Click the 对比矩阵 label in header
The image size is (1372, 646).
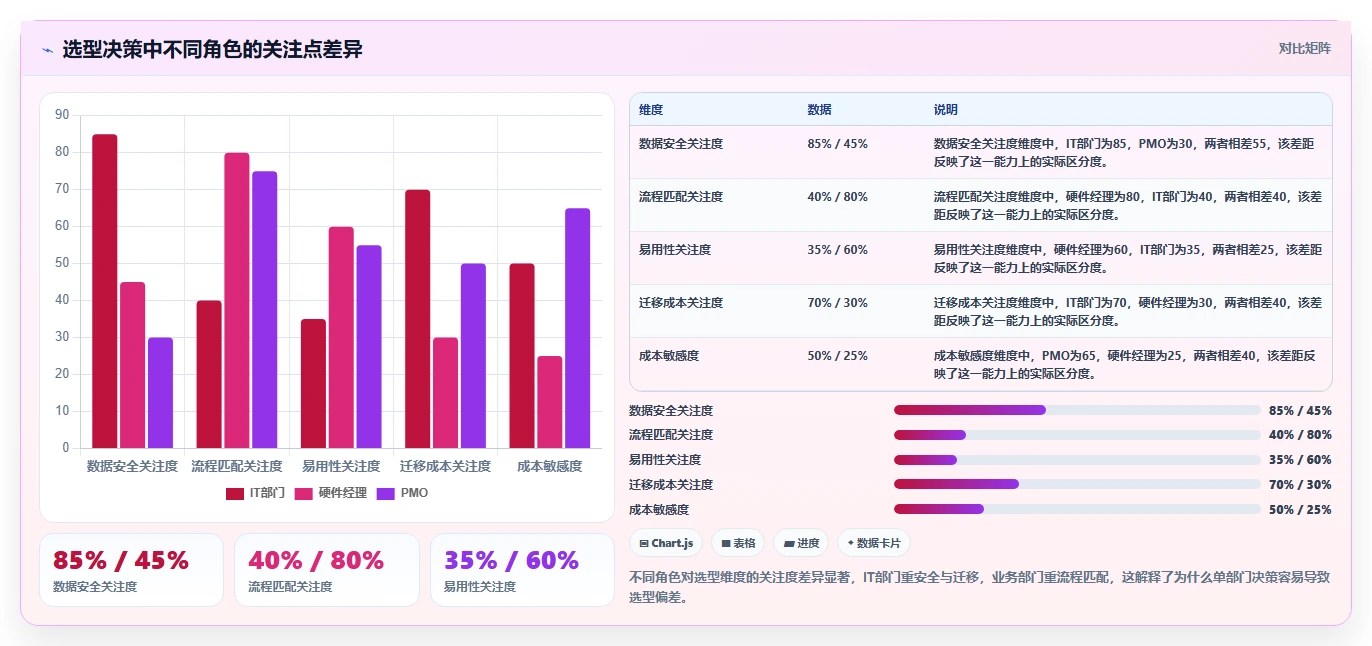tap(1304, 48)
